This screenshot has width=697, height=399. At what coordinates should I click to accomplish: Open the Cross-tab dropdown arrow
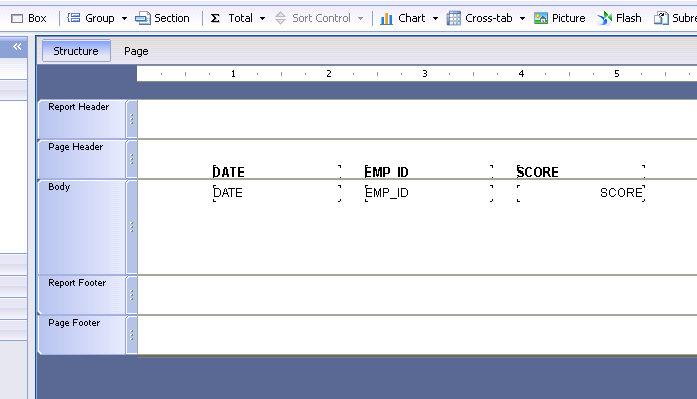point(522,18)
